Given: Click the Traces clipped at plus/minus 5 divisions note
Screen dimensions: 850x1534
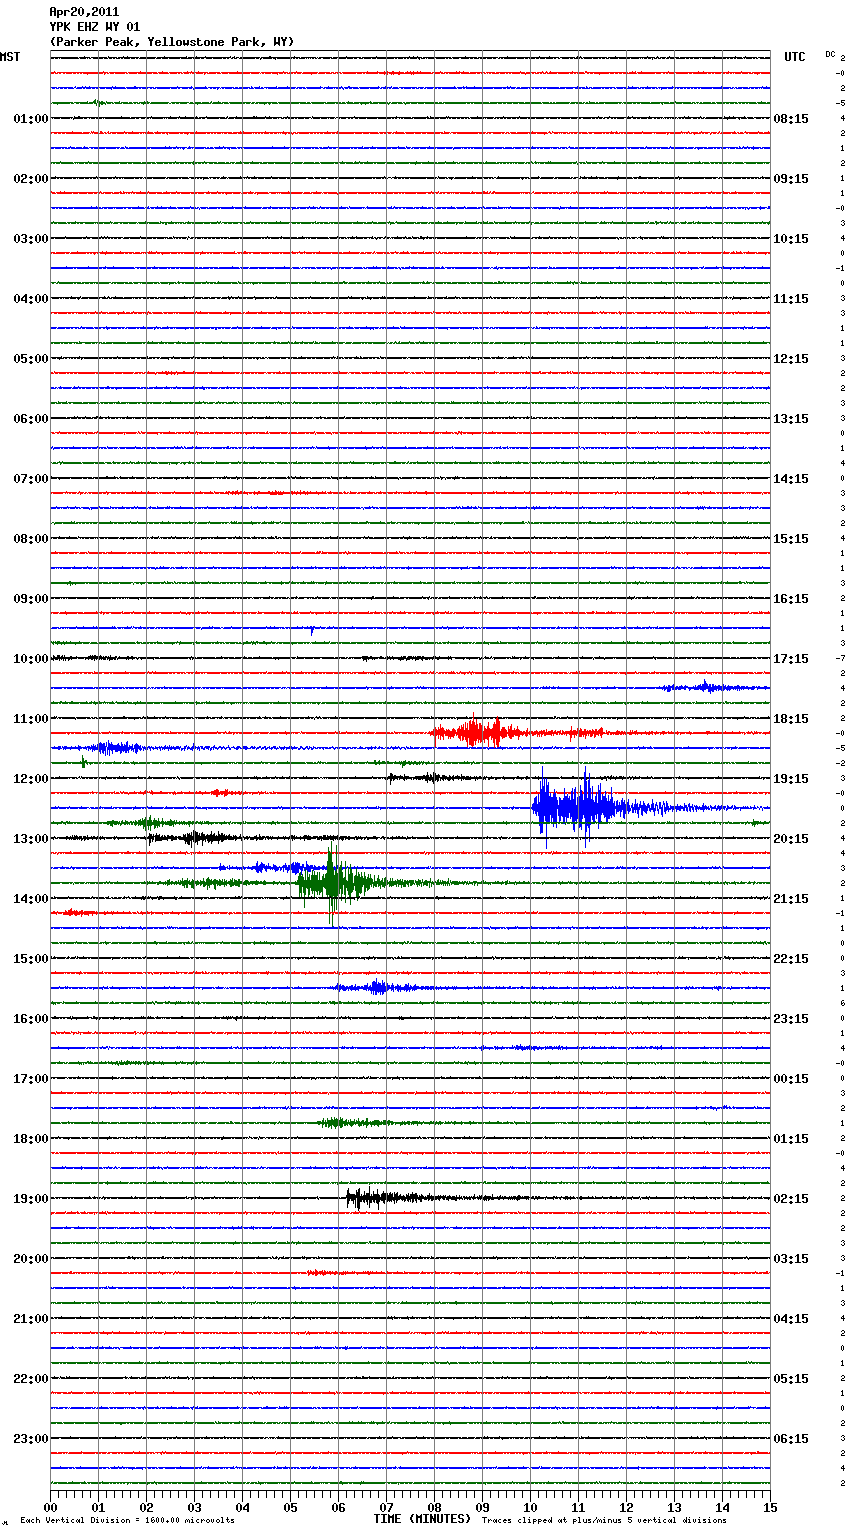Looking at the screenshot, I should tap(604, 1521).
